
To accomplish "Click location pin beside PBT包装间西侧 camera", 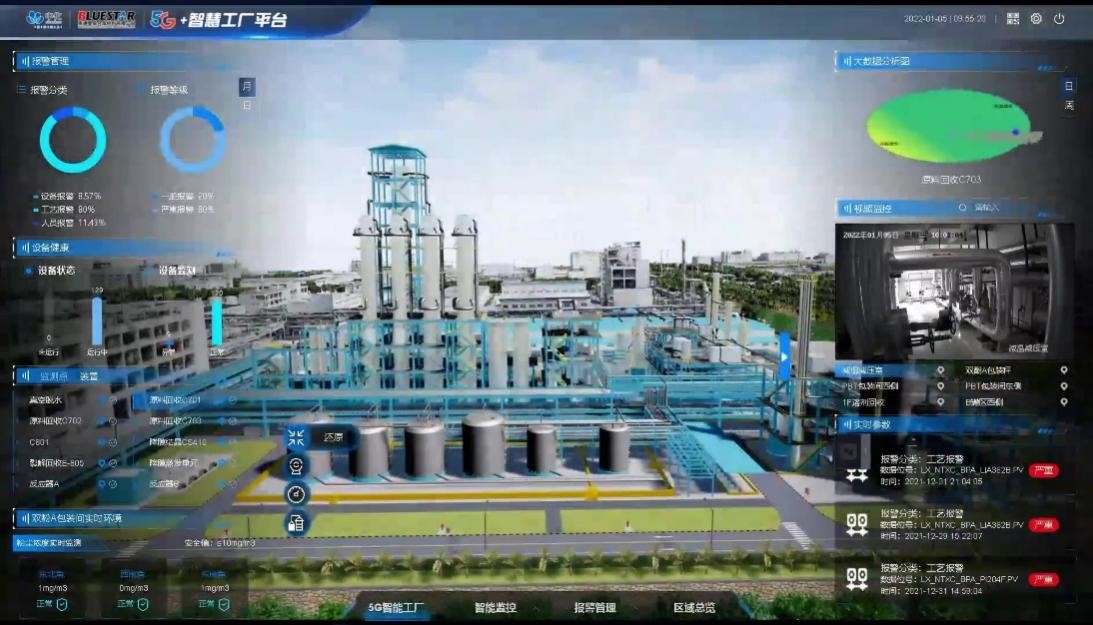I will 940,386.
